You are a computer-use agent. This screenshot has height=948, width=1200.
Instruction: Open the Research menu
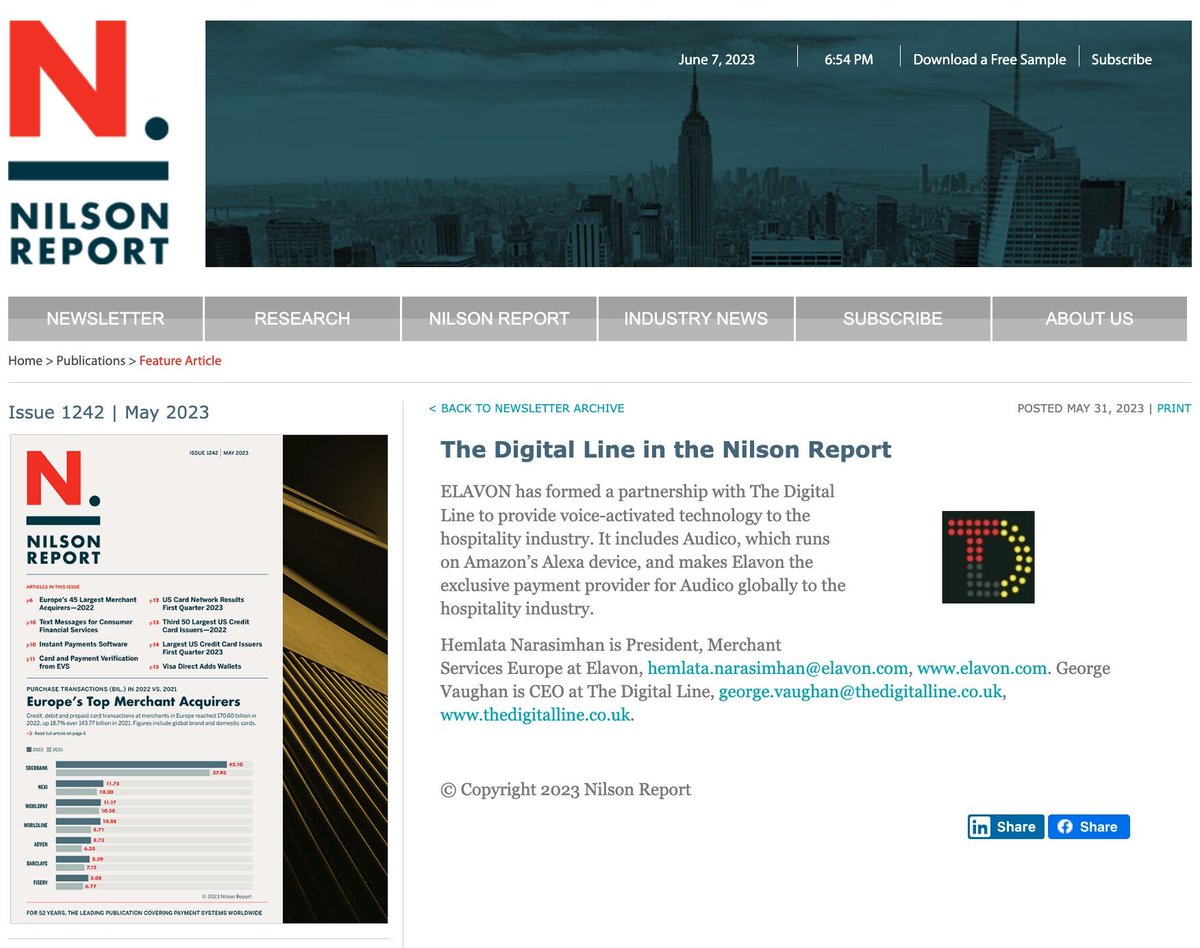point(302,319)
